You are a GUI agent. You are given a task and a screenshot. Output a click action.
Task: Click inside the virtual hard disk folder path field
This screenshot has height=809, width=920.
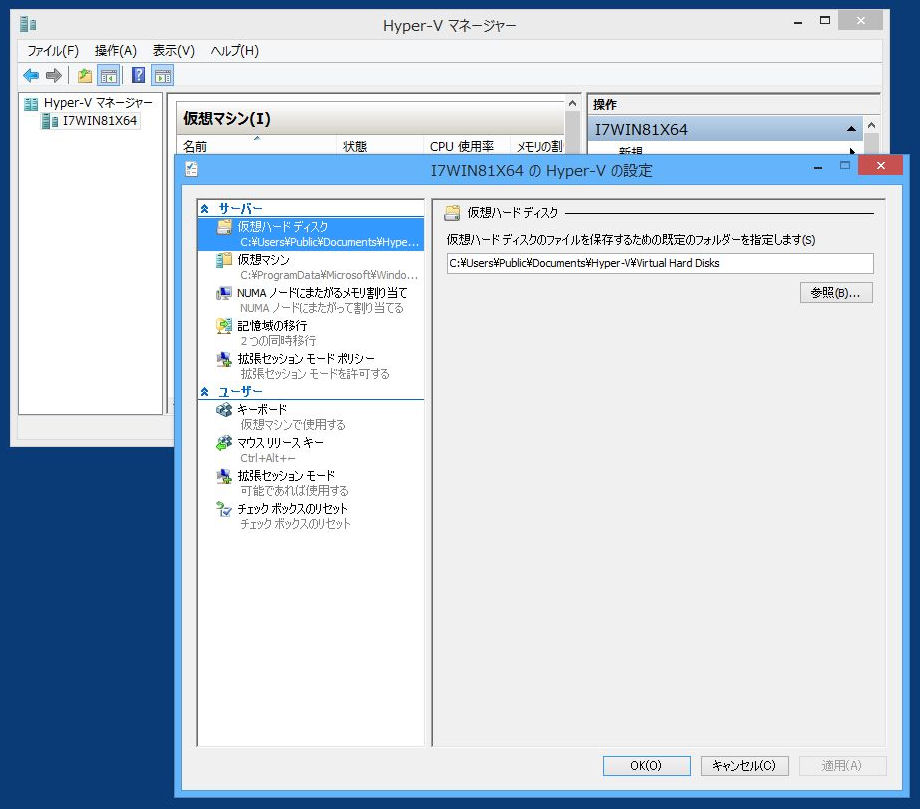(659, 263)
